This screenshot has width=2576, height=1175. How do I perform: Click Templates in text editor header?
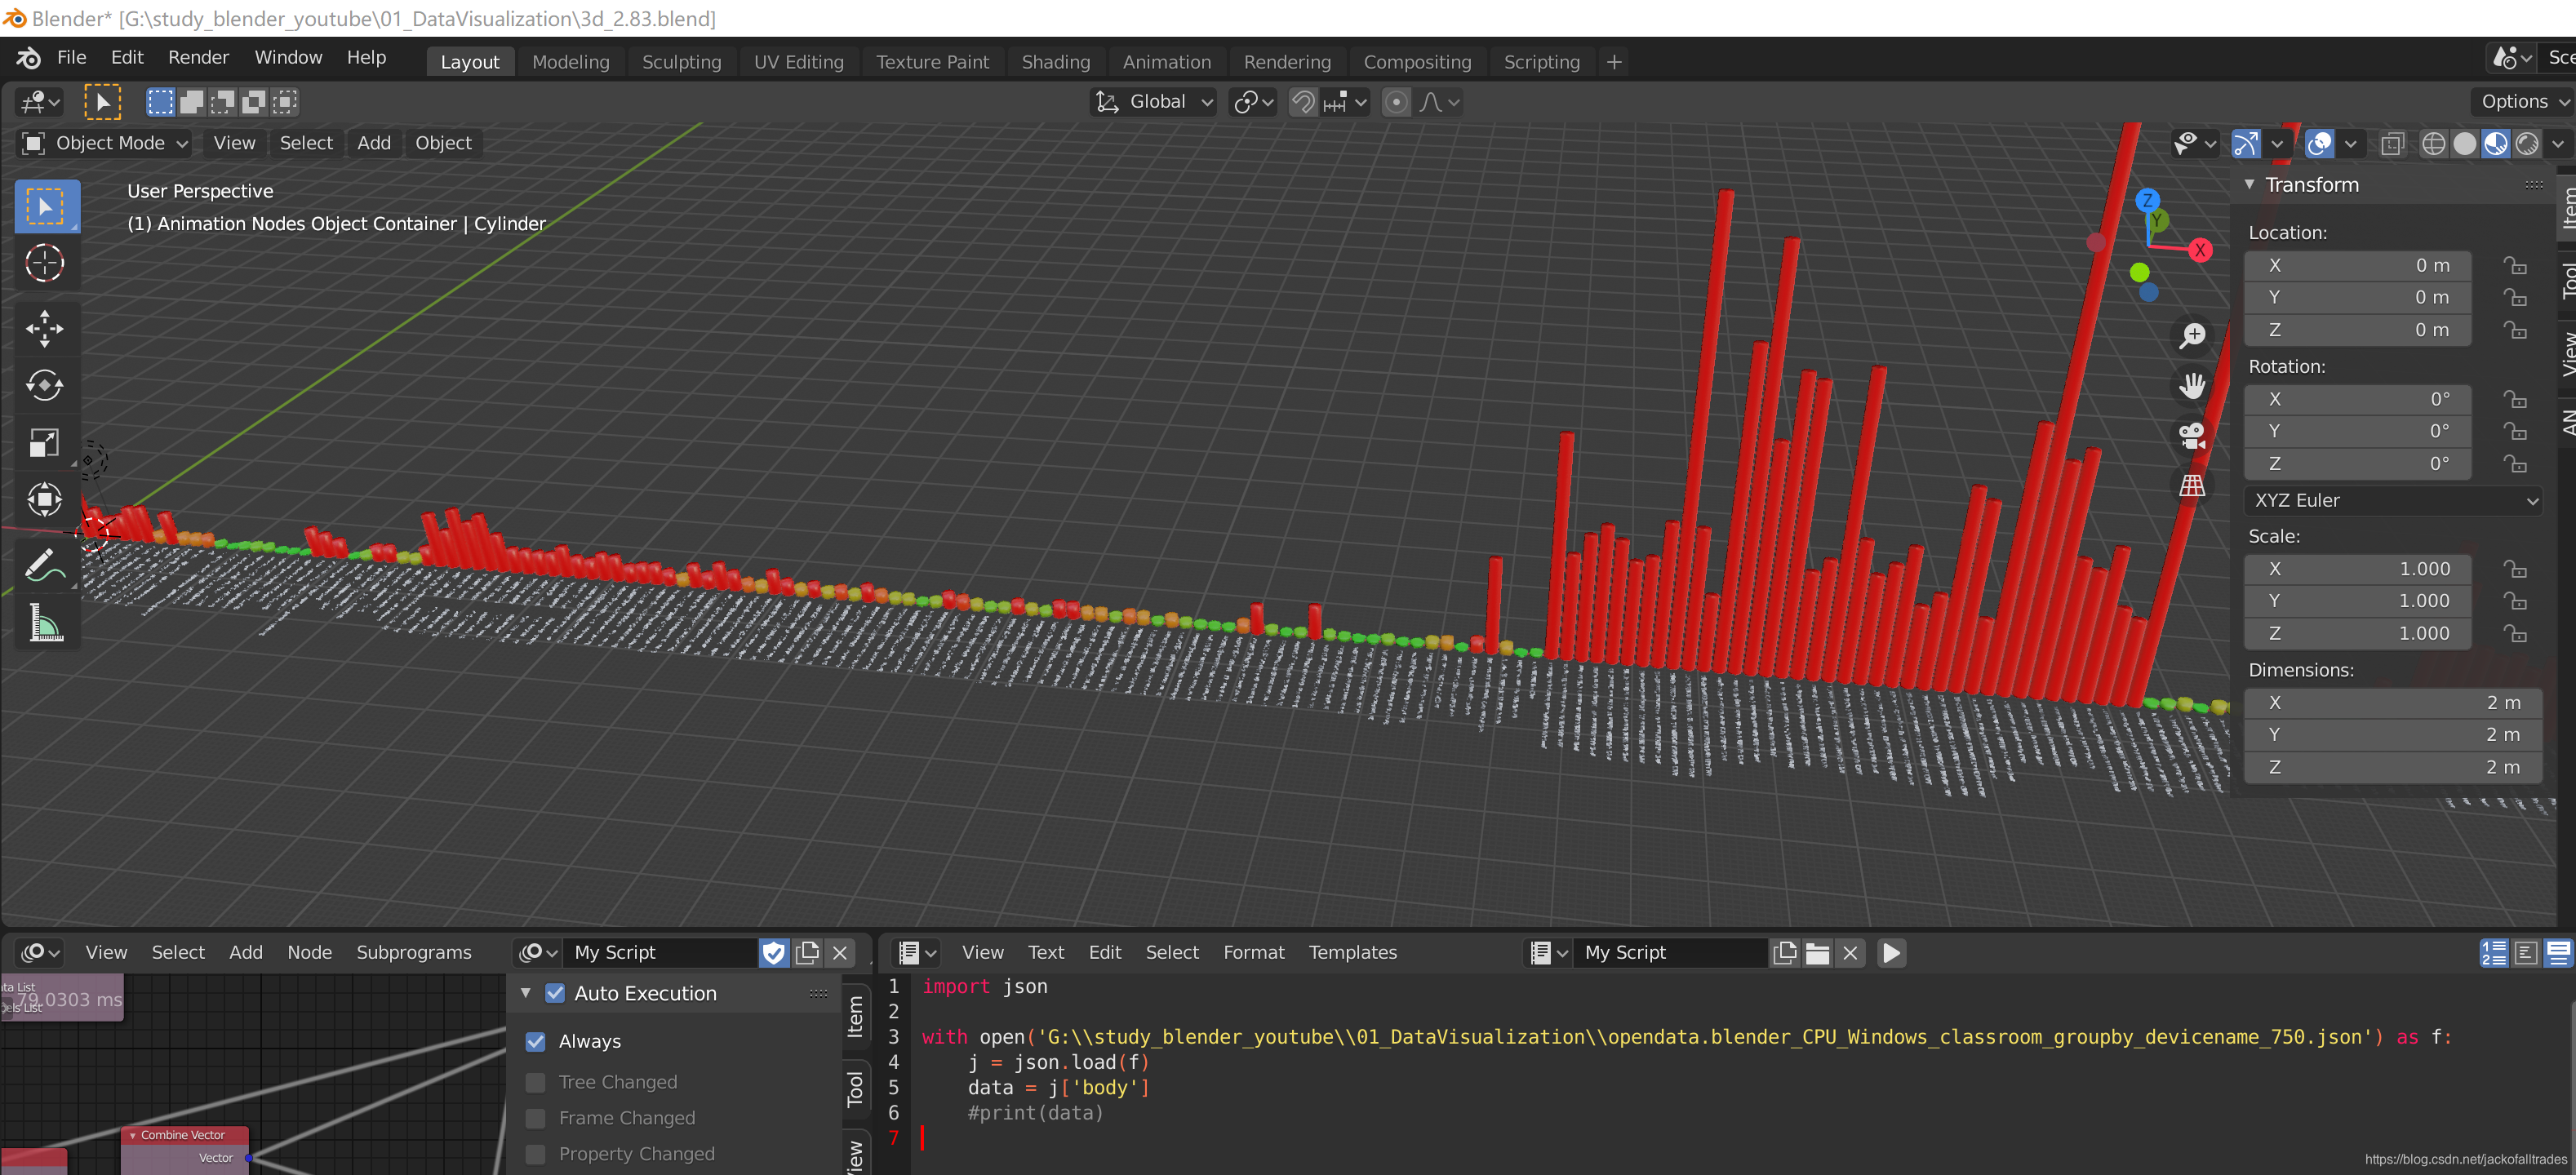point(1352,952)
